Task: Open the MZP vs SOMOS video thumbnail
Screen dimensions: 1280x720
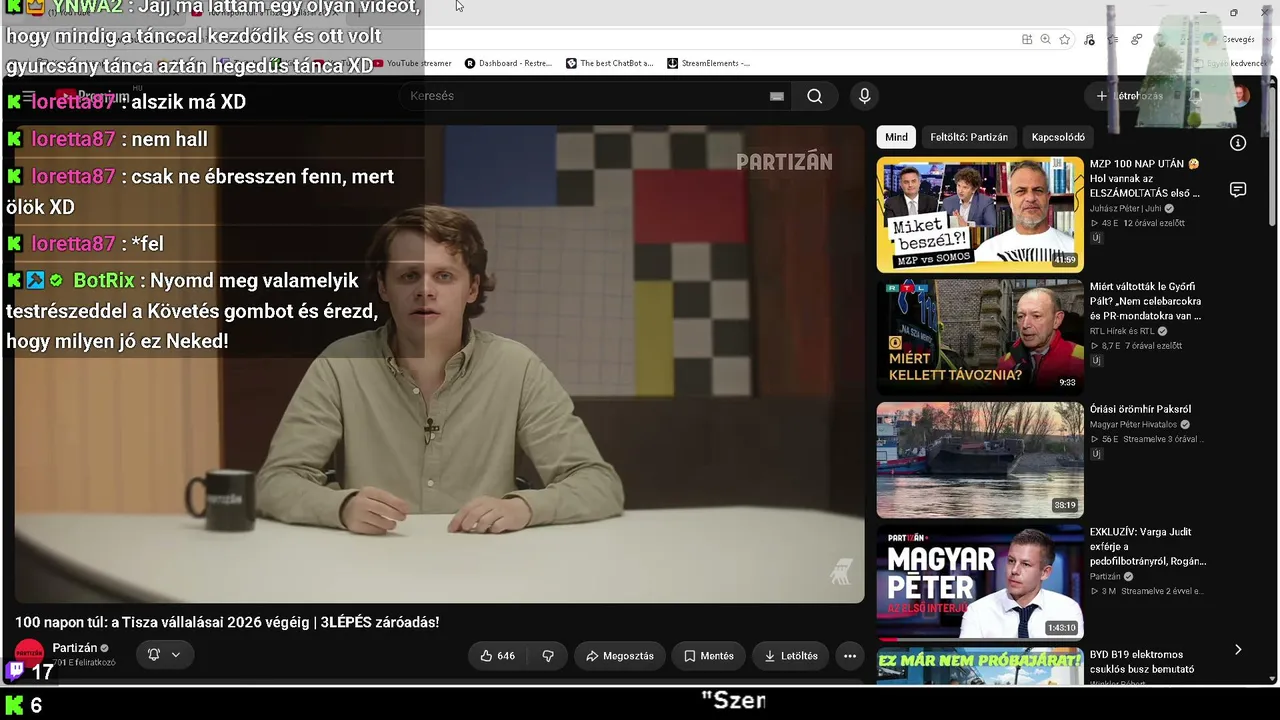Action: tap(980, 214)
